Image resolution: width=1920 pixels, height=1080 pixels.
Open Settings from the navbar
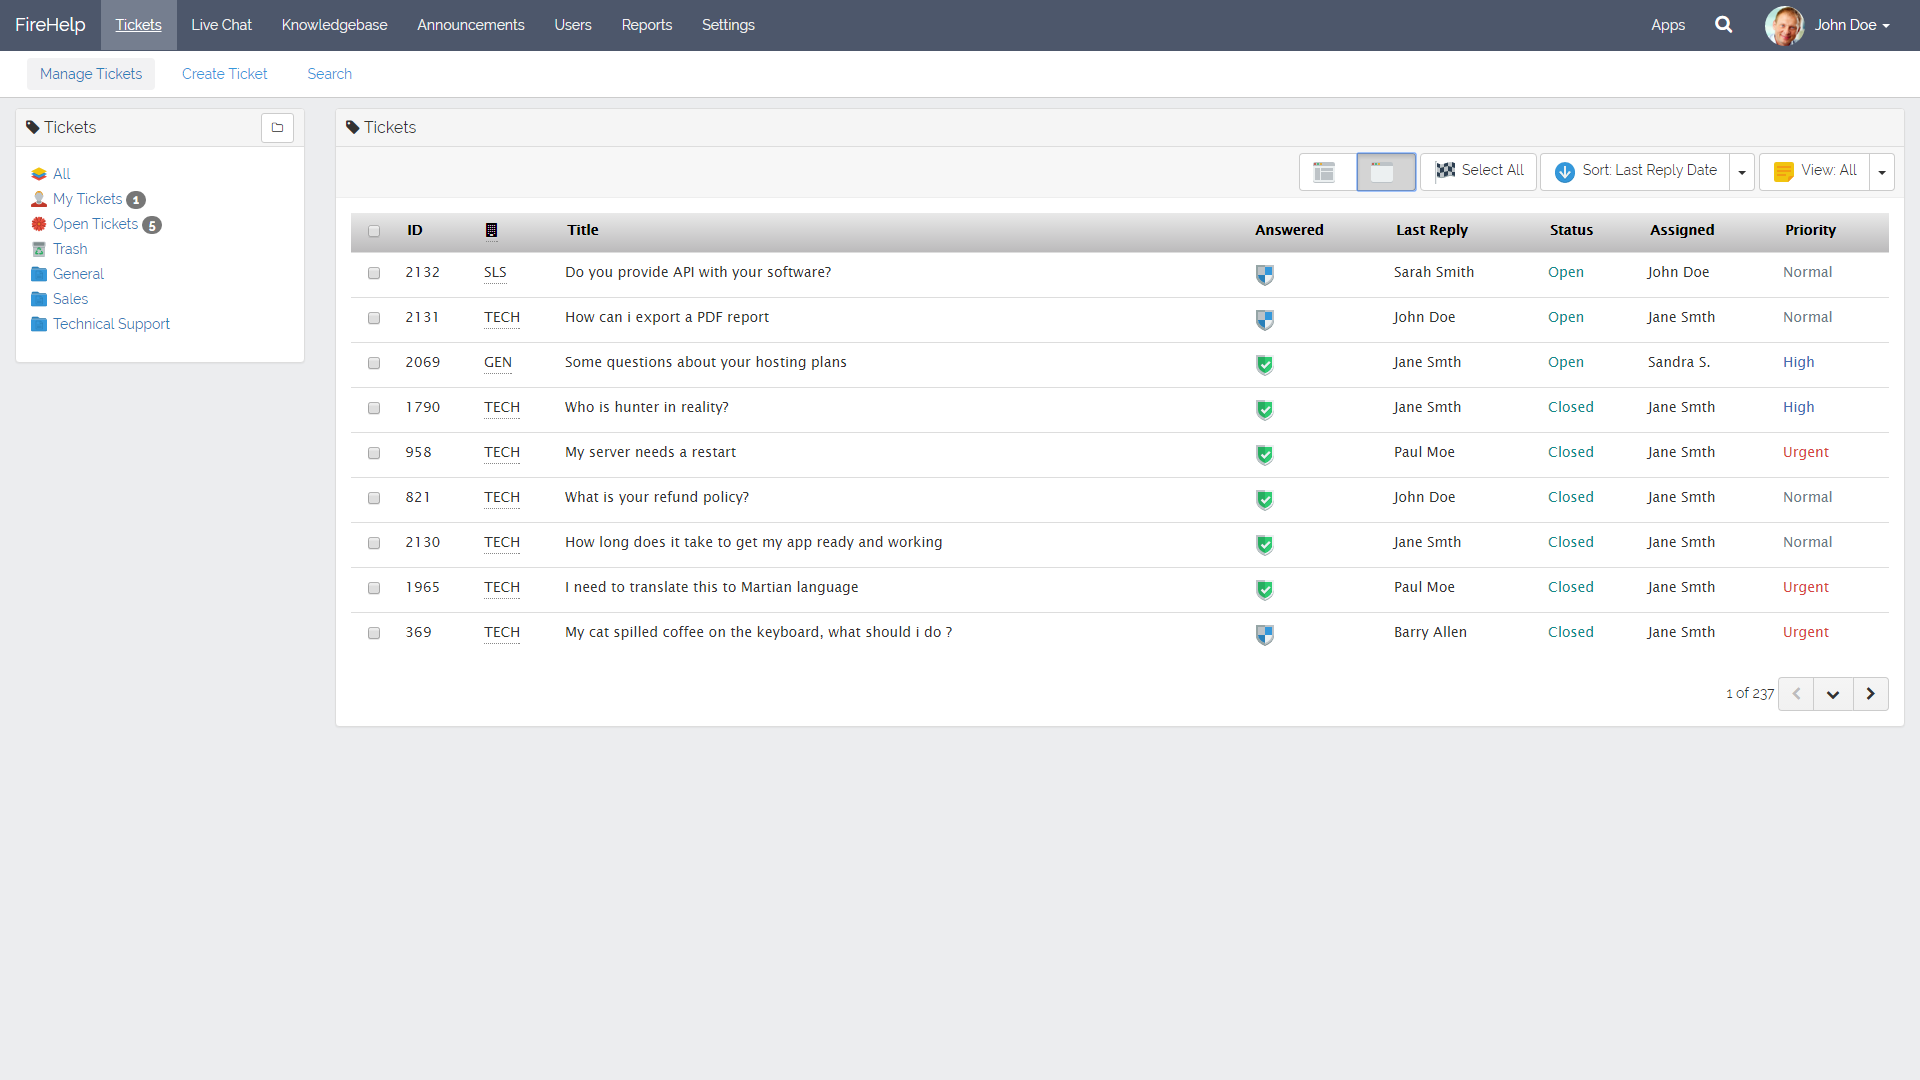point(728,25)
